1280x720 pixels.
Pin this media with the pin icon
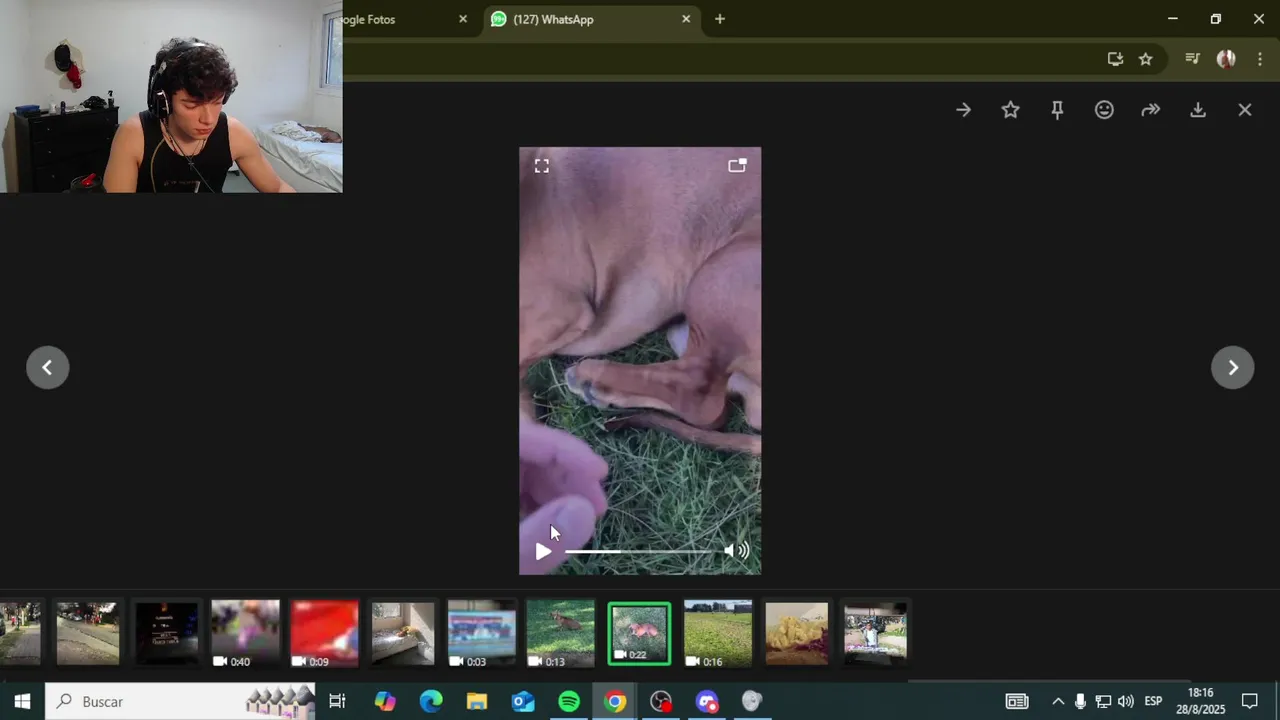pyautogui.click(x=1057, y=110)
